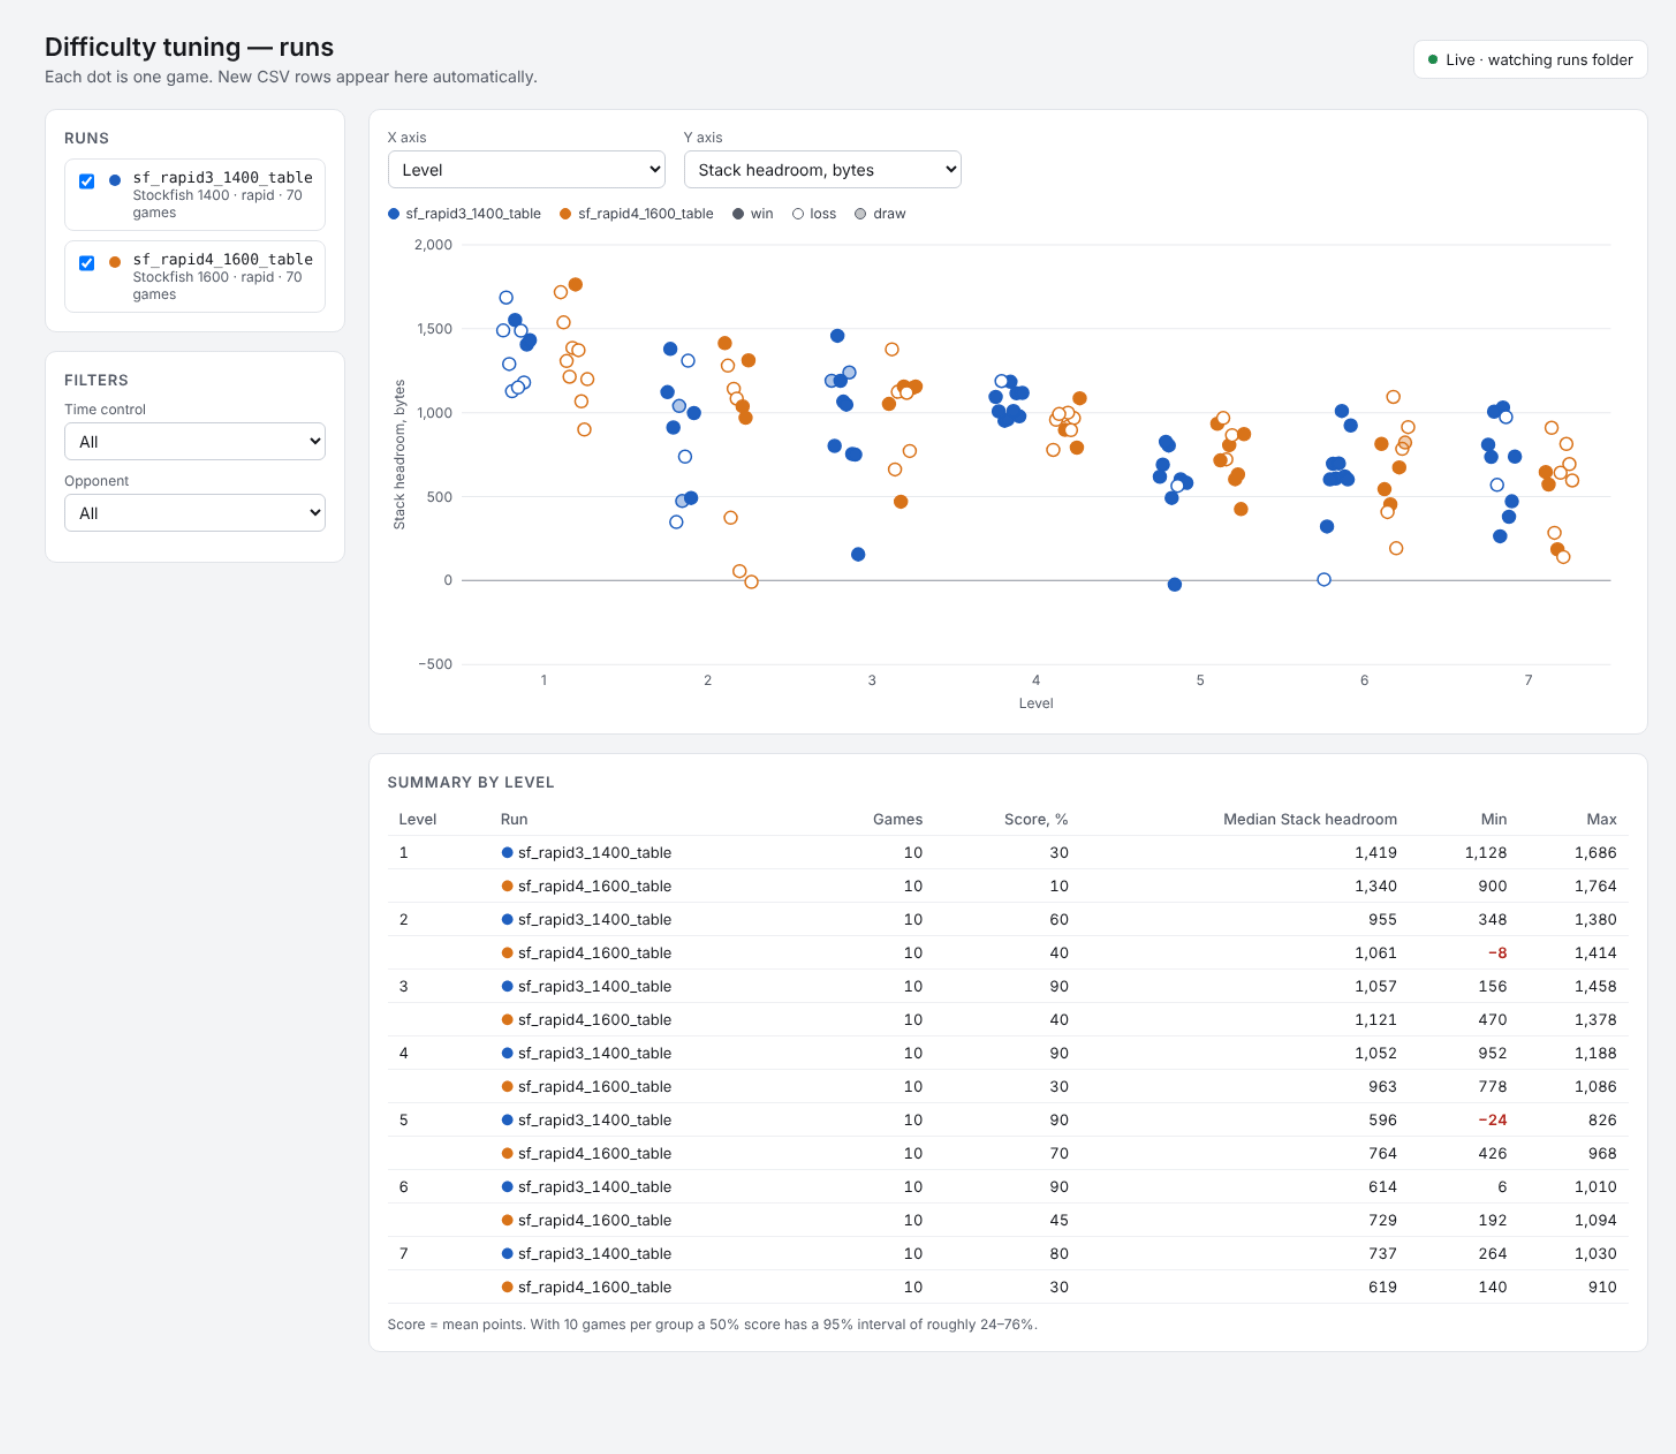Click the low blue dot at level 3
Screen dimensions: 1676x1454
858,554
